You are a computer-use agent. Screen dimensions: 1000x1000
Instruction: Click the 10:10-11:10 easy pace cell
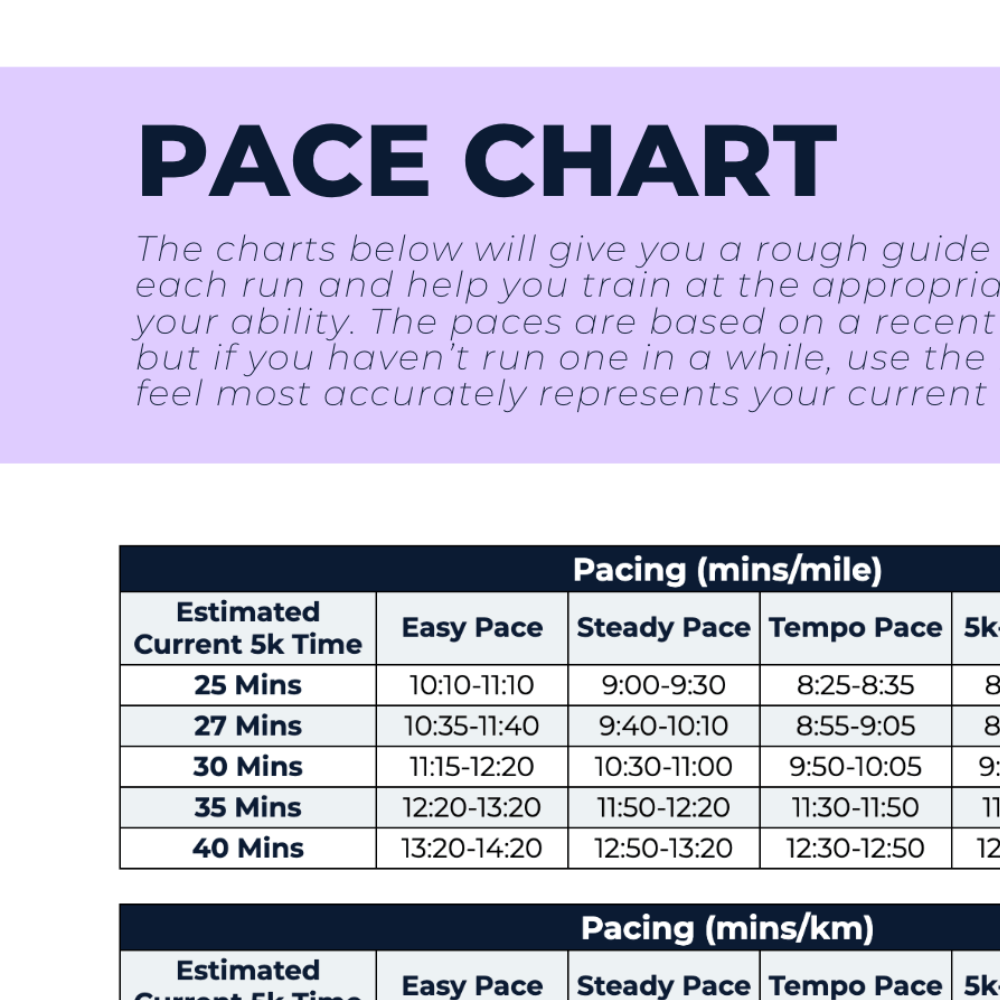[472, 686]
